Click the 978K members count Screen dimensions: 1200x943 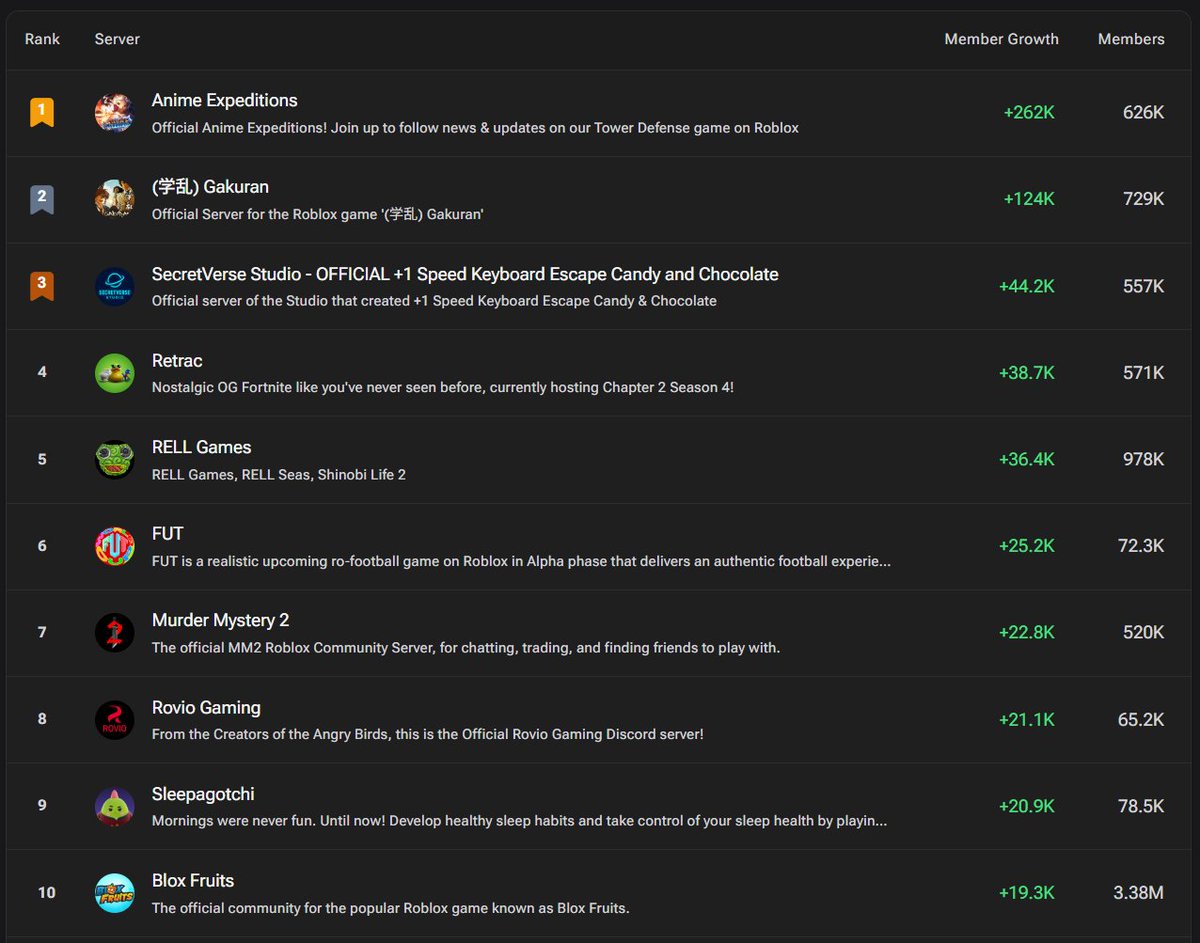(x=1144, y=459)
